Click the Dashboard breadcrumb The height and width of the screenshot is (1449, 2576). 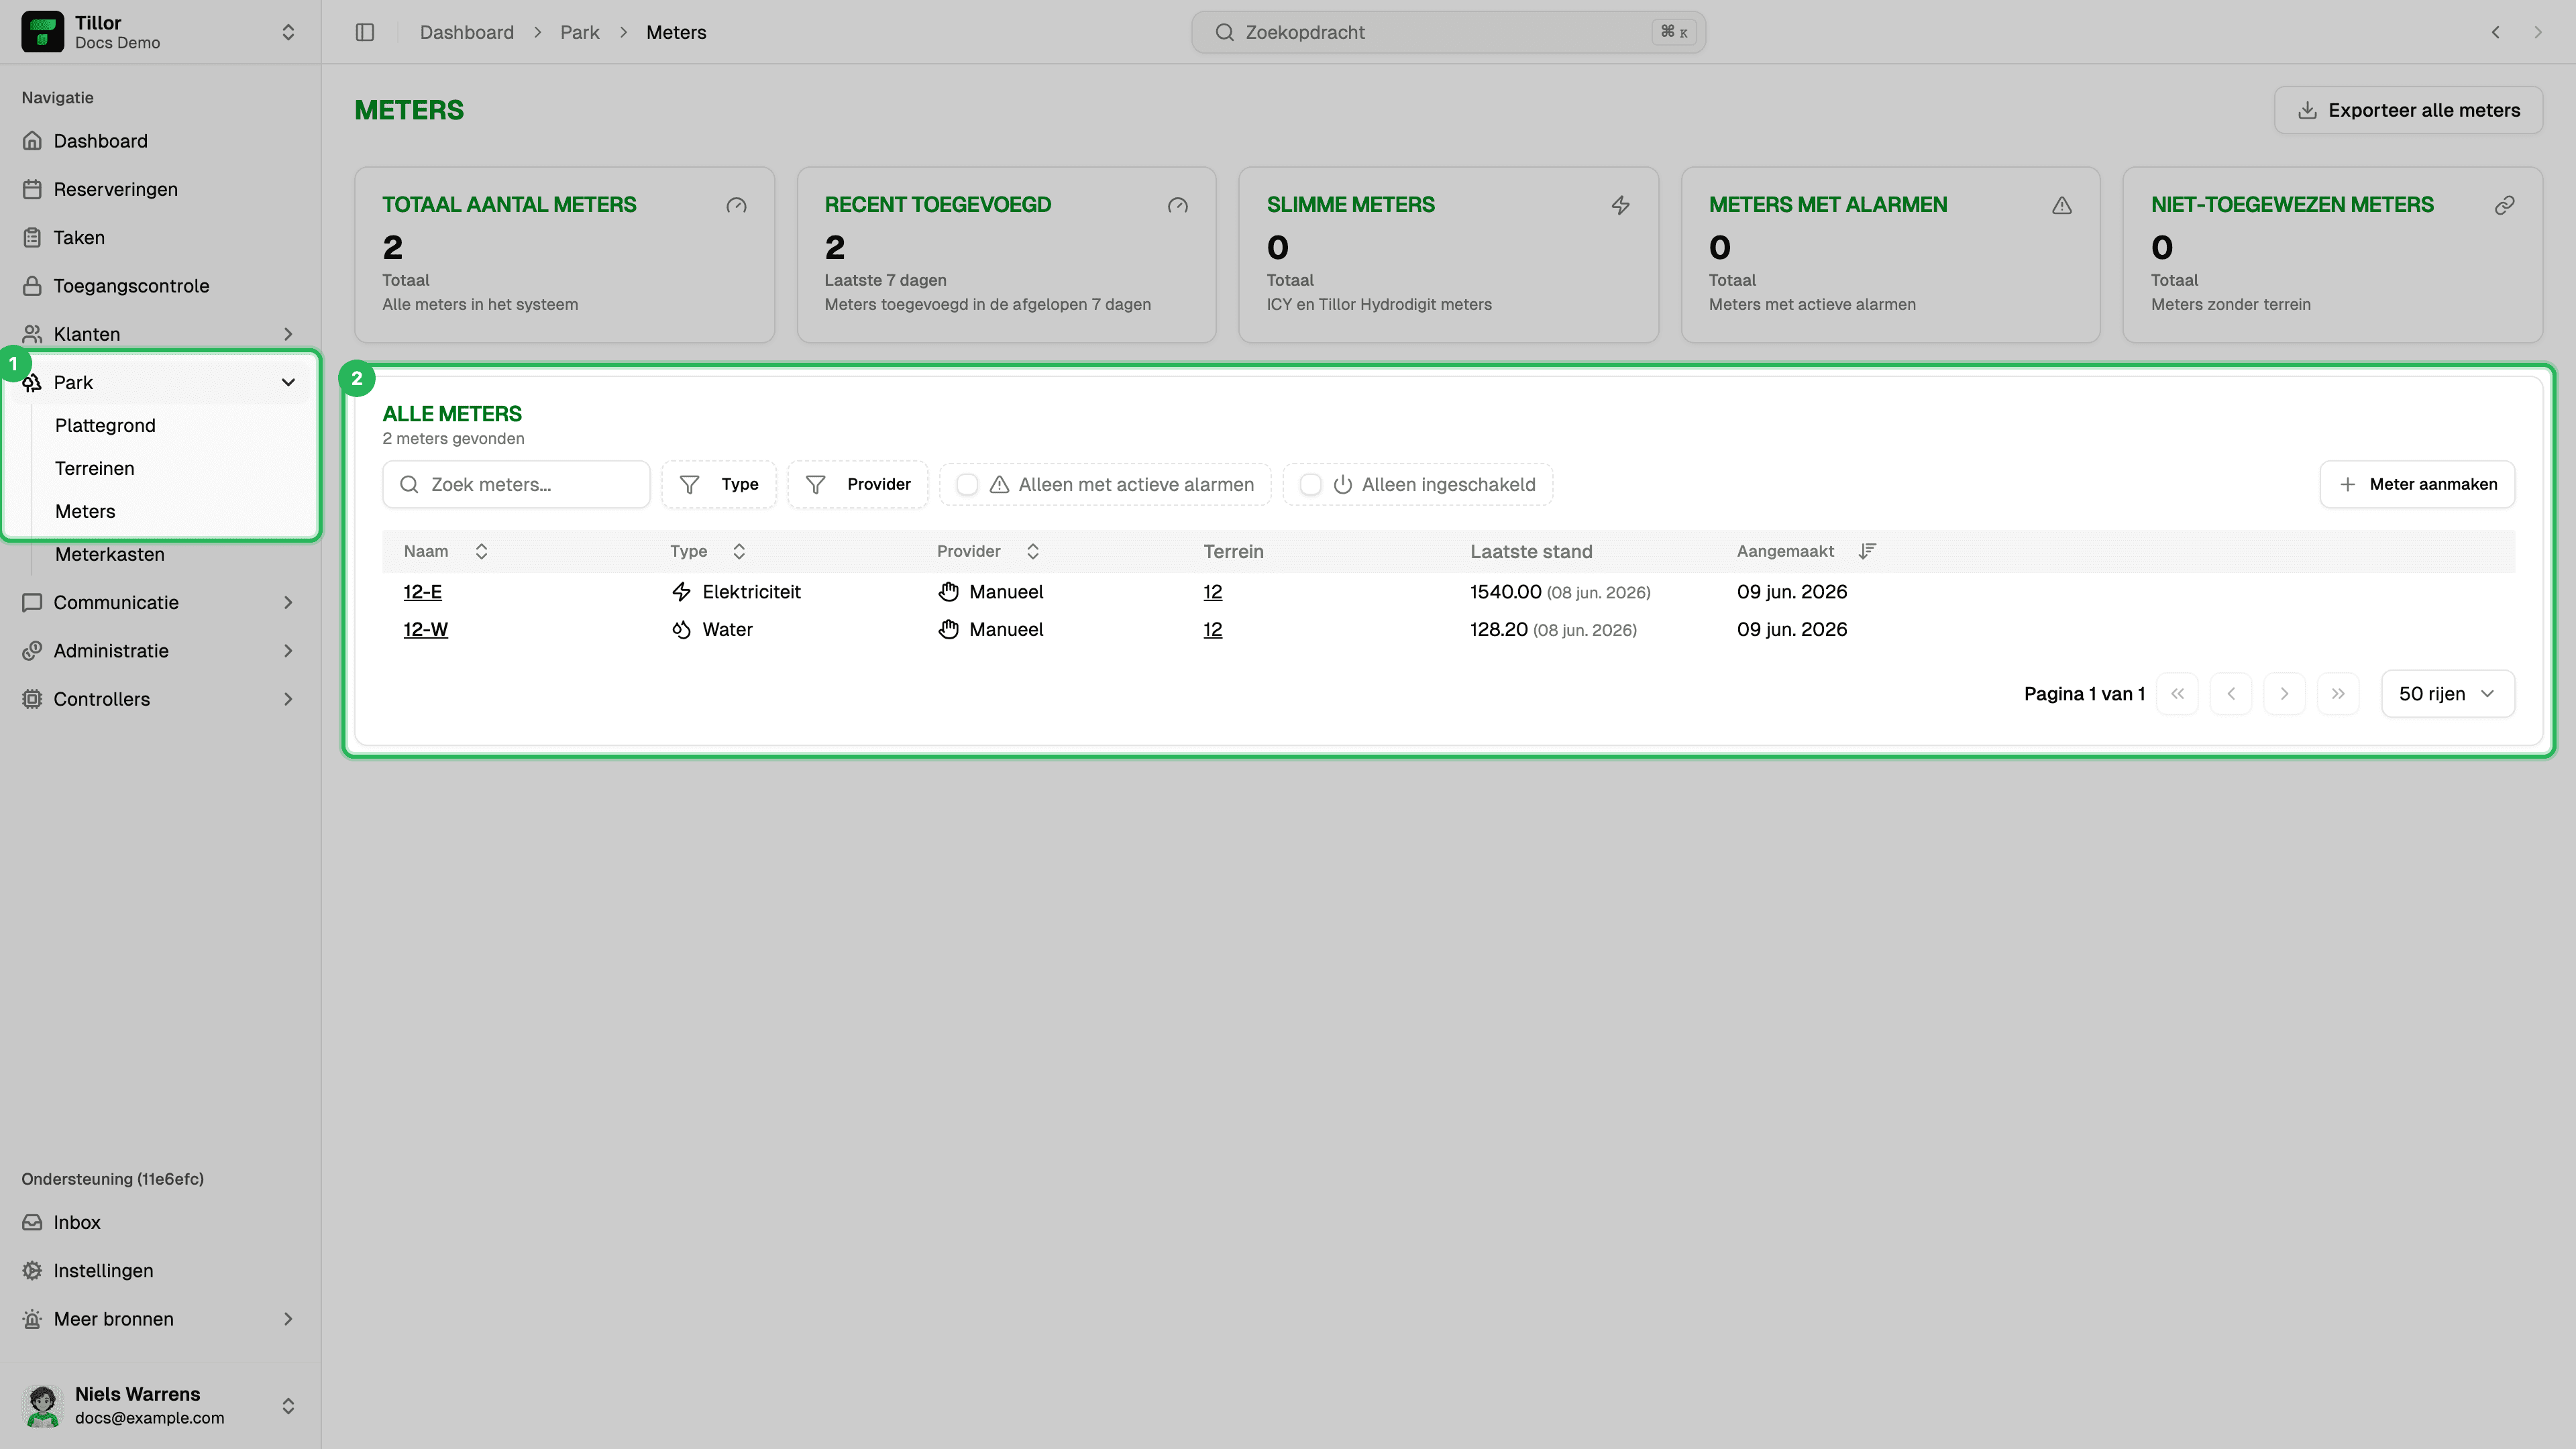pyautogui.click(x=467, y=32)
